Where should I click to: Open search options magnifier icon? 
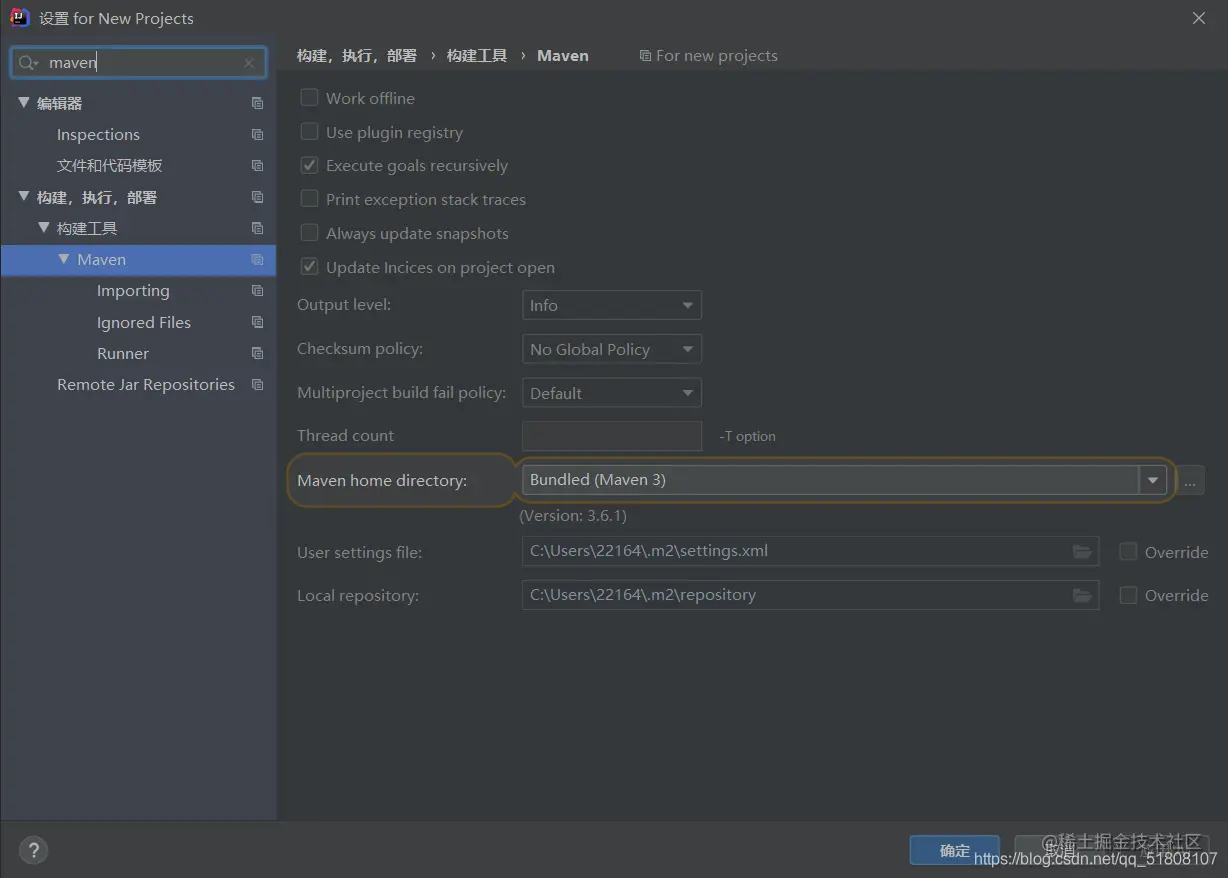tap(27, 63)
